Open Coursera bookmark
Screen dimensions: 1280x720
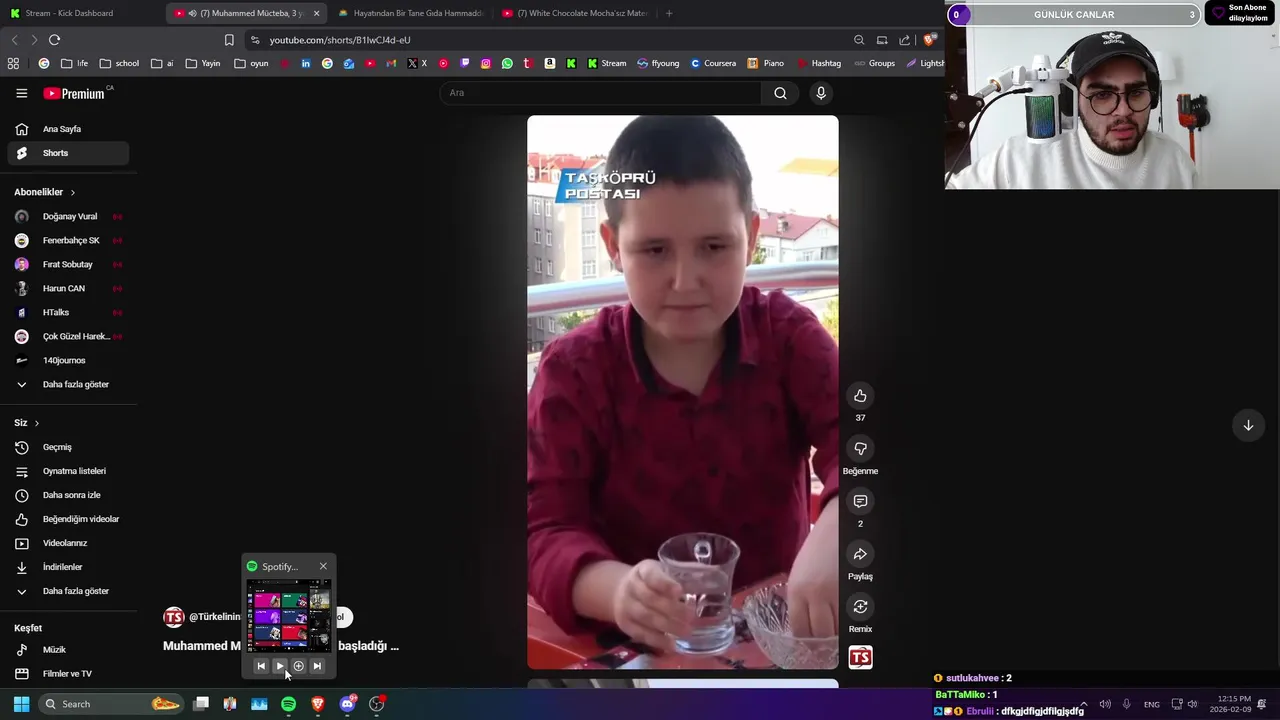(713, 63)
